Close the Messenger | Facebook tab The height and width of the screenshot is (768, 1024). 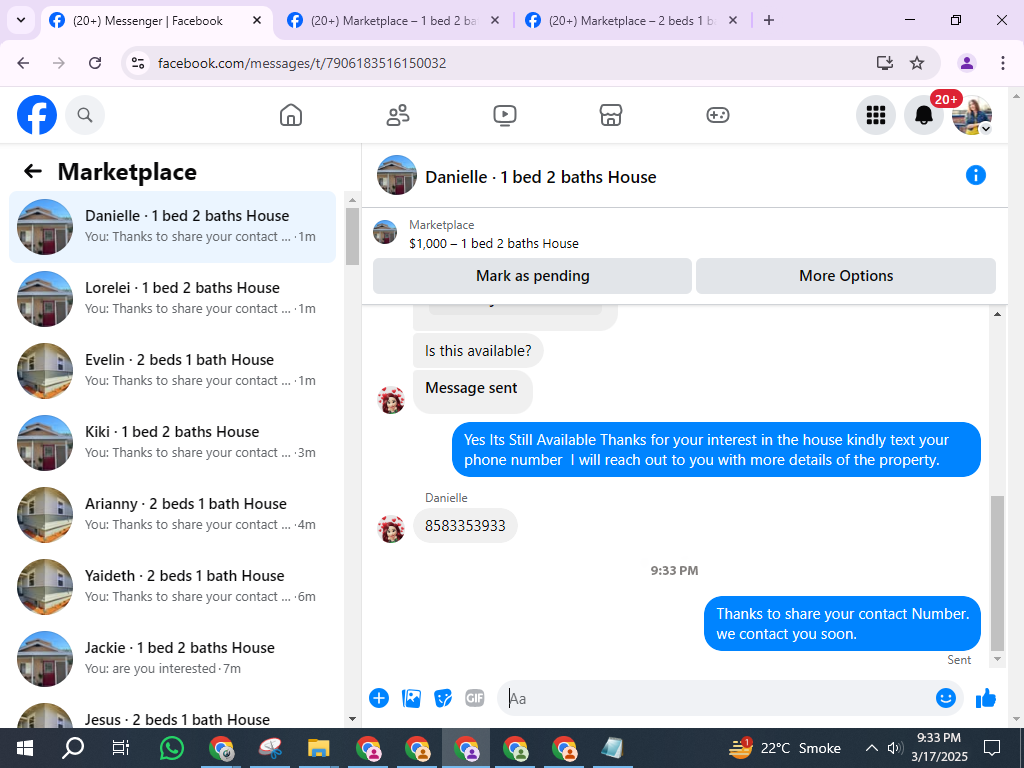coord(257,20)
